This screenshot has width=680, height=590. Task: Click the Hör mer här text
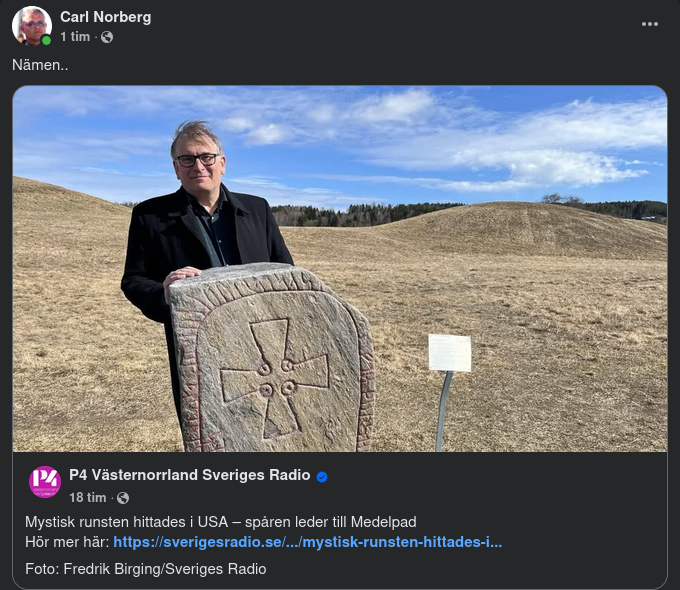point(67,542)
